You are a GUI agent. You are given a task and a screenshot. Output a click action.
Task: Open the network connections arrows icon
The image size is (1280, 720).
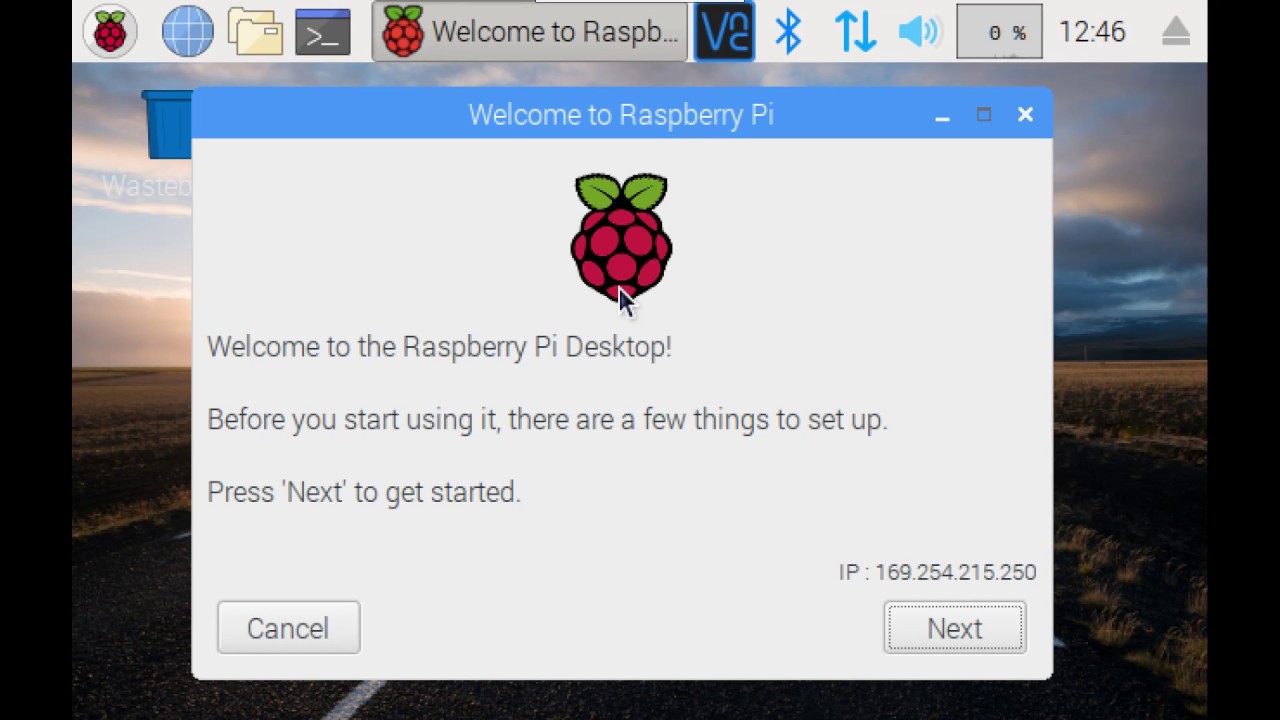pos(855,32)
